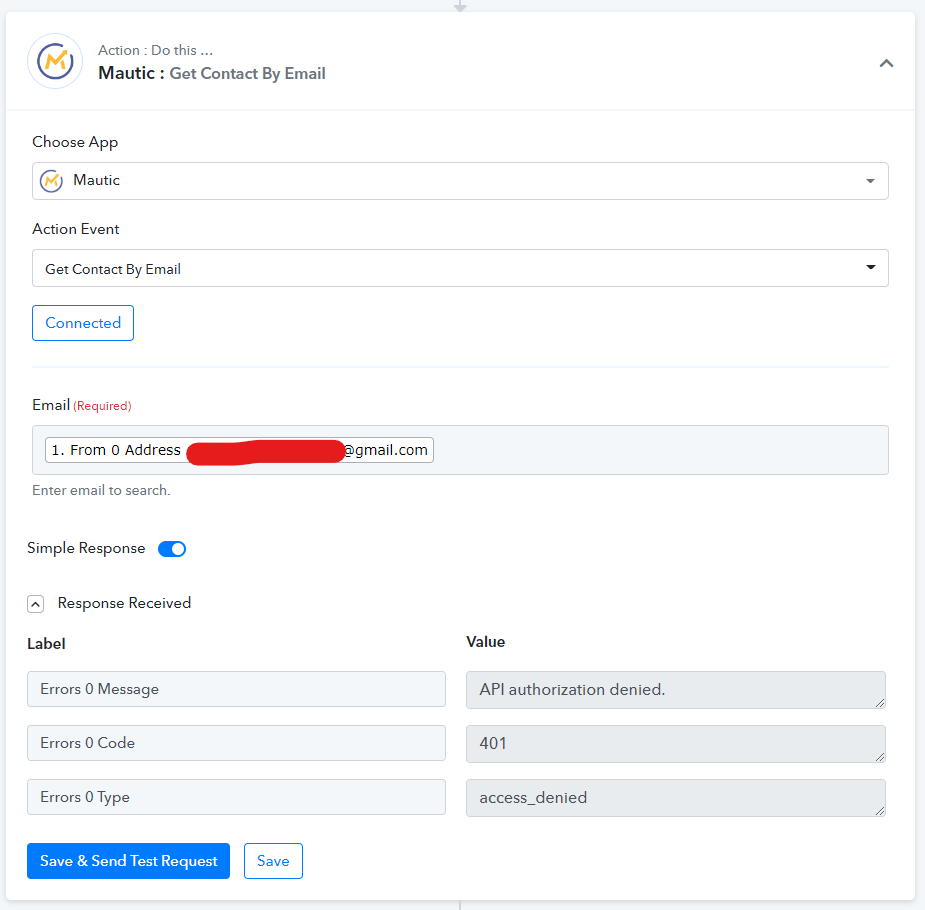
Task: Click the Errors 0 Message label field
Action: (236, 689)
